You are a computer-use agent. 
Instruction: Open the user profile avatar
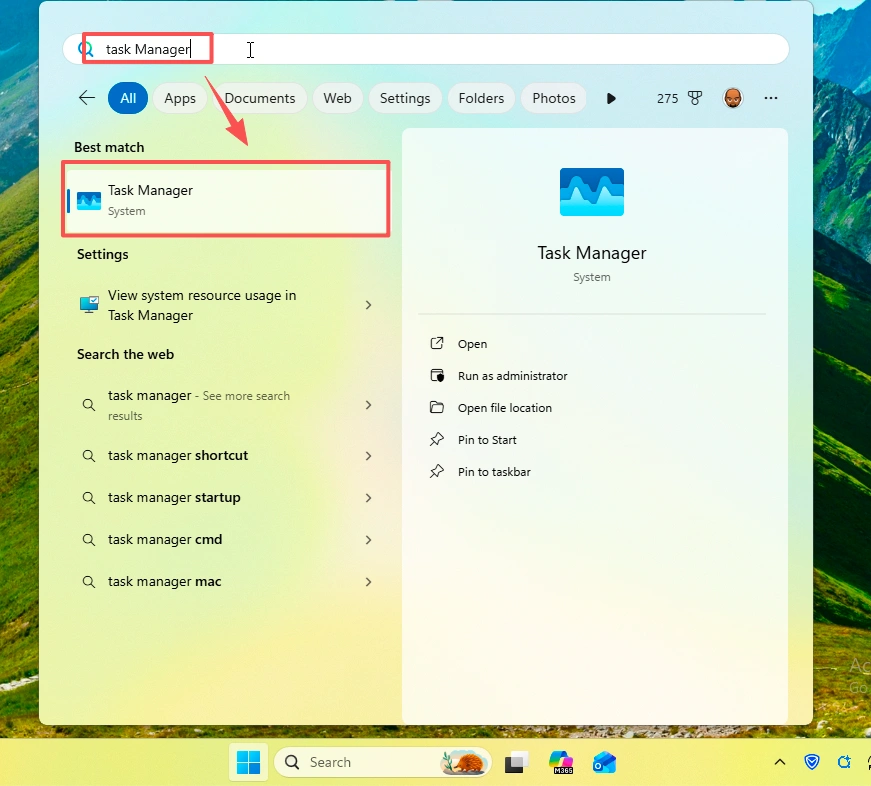pos(733,98)
